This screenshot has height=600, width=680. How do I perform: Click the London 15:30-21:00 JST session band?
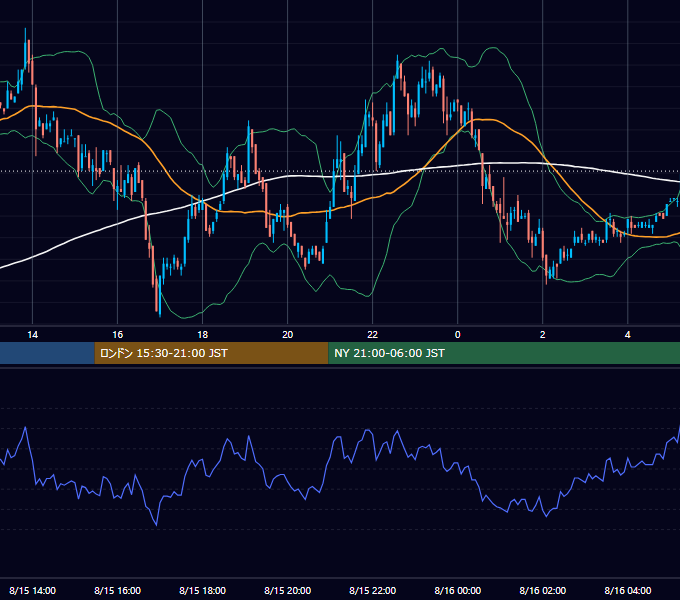point(212,353)
